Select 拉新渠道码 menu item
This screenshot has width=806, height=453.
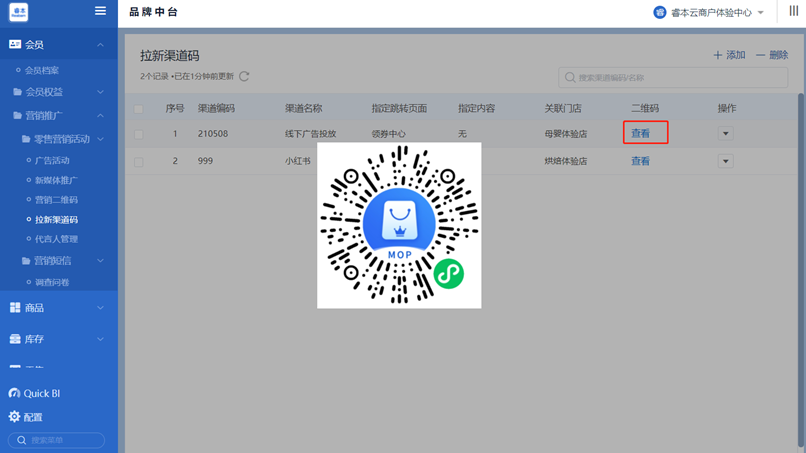click(56, 220)
